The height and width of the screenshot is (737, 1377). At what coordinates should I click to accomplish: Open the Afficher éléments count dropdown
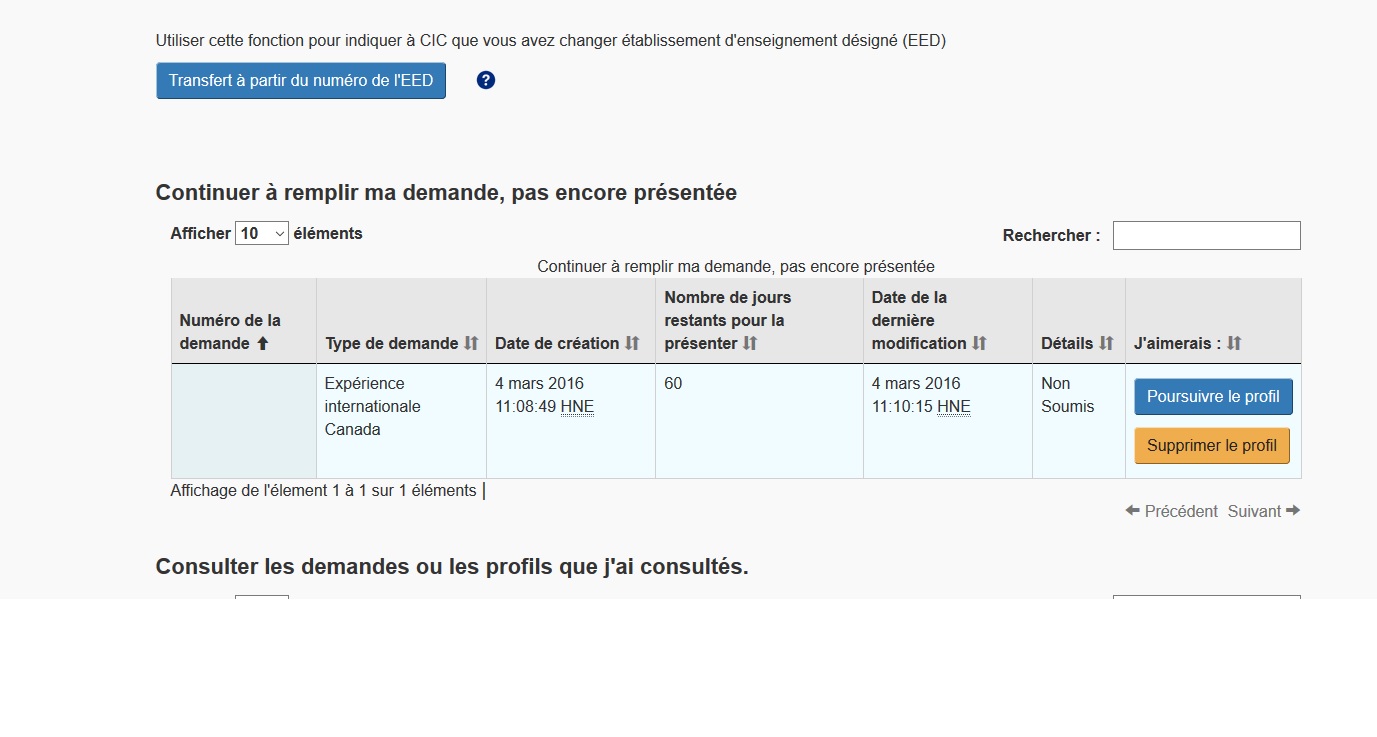(x=262, y=234)
